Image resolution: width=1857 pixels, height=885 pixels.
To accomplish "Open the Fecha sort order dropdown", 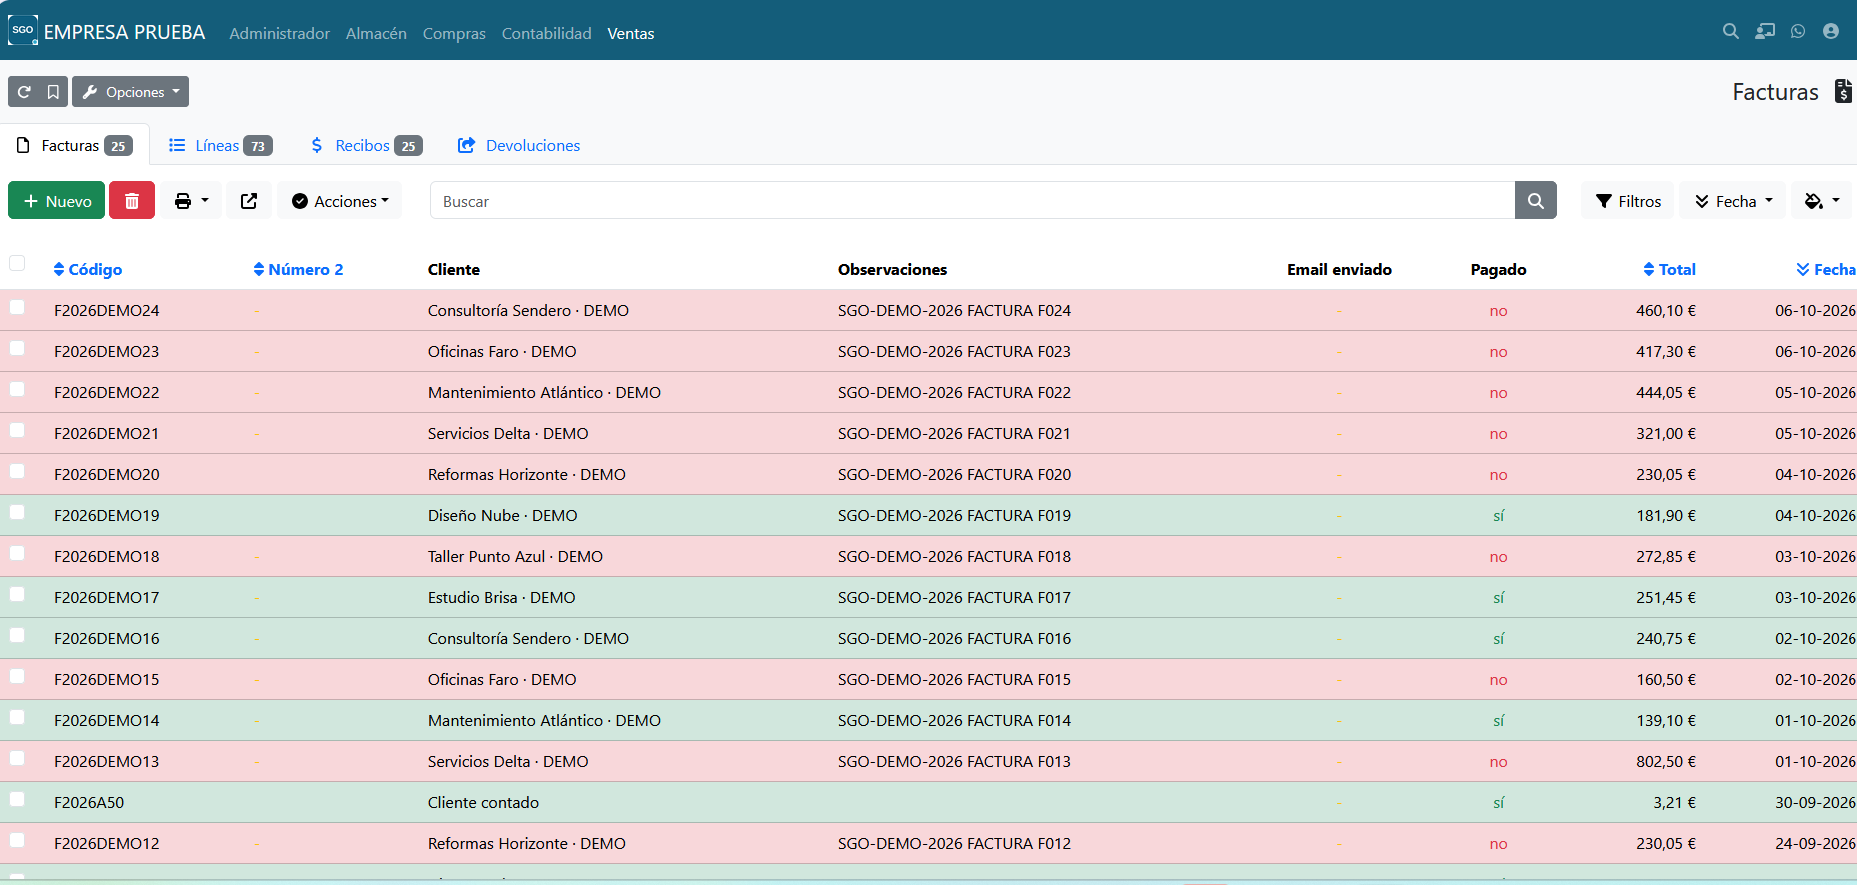I will tap(1733, 201).
